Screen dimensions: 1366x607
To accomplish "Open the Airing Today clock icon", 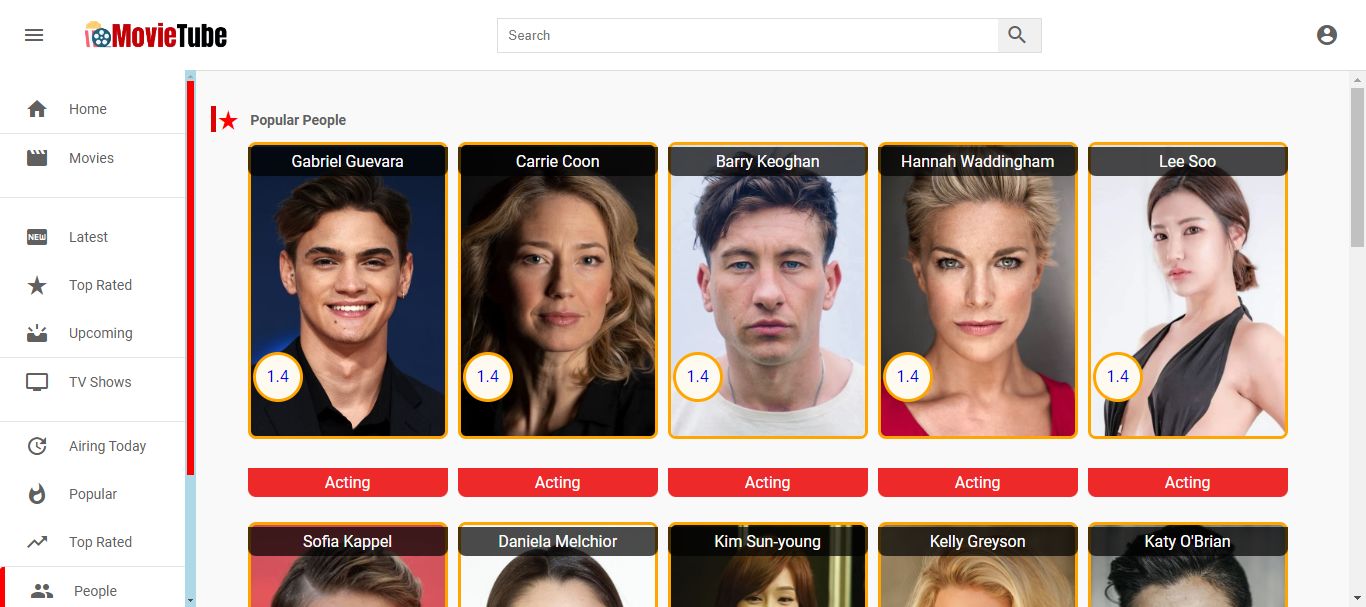I will [x=37, y=446].
